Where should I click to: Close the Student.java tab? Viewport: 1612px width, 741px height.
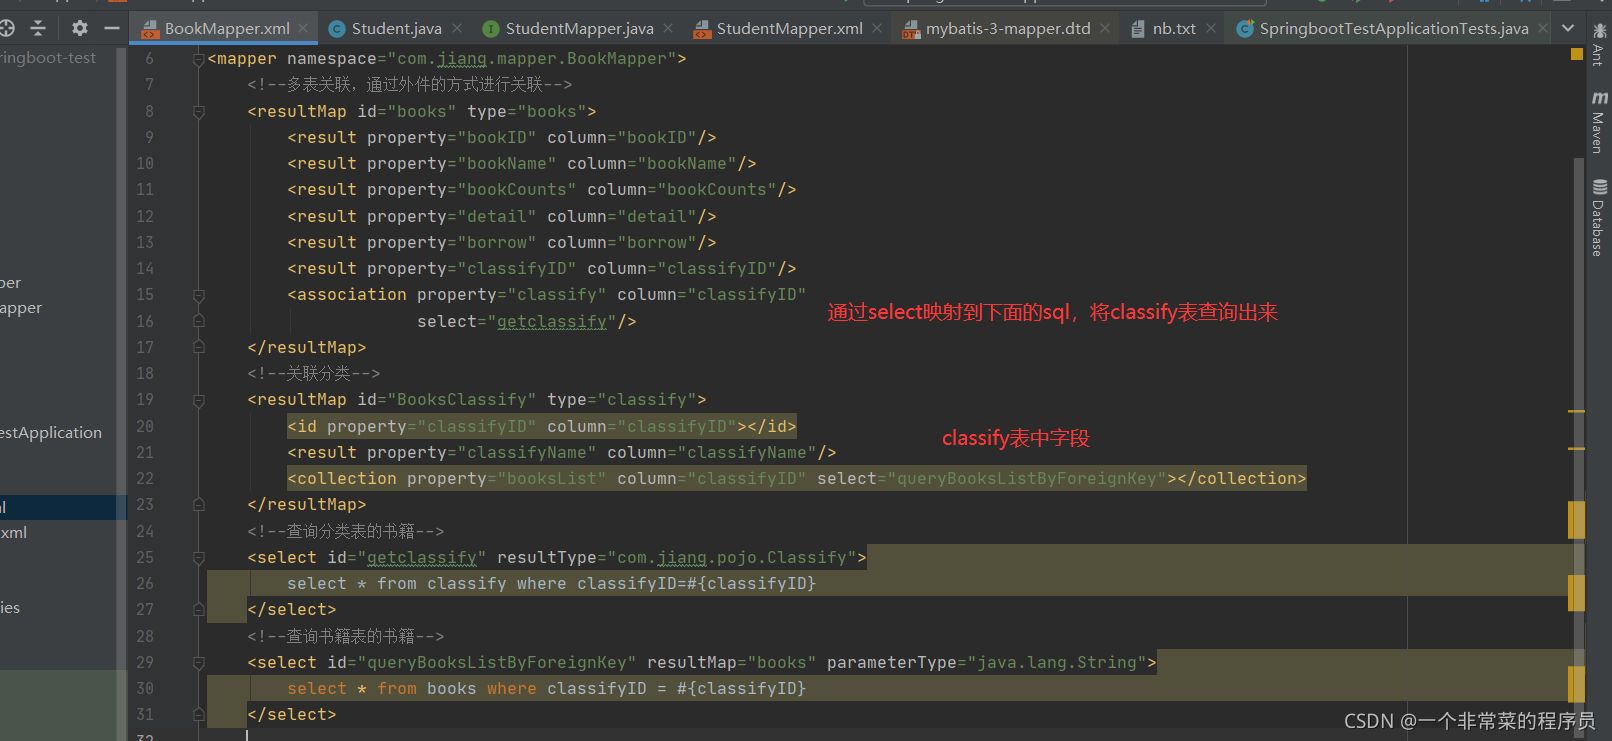tap(457, 29)
